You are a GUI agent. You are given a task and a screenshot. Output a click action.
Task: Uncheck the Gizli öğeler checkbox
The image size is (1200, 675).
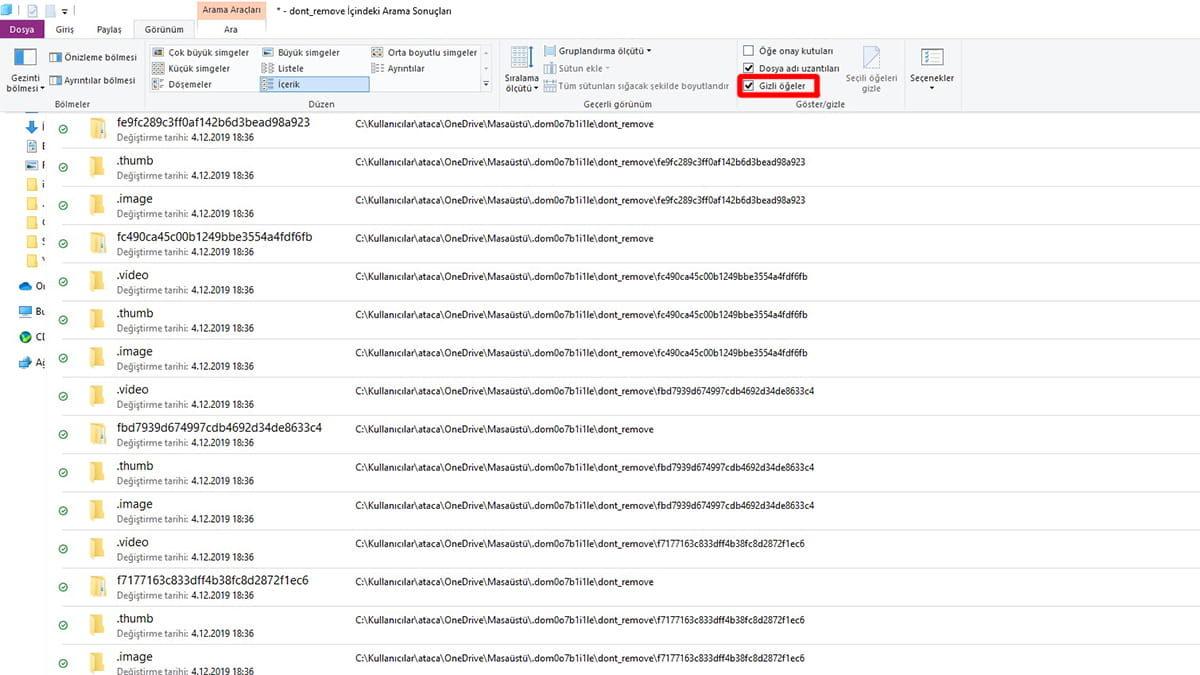coord(749,86)
